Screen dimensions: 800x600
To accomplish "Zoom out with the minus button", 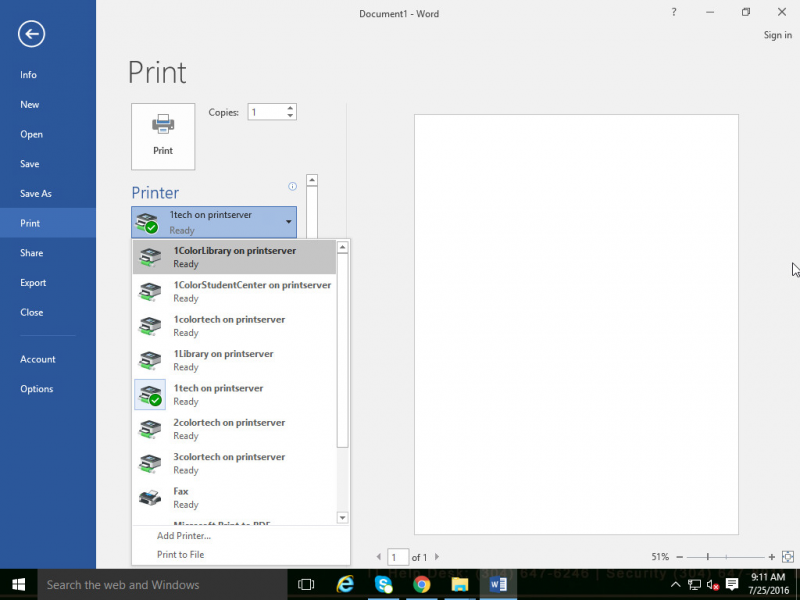I will (680, 557).
